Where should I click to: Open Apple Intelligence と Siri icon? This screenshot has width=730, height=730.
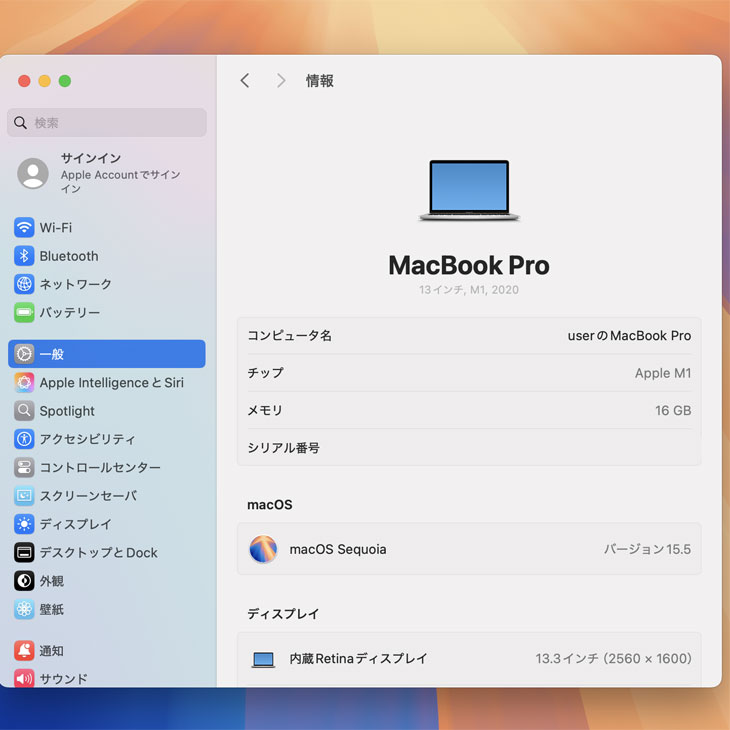click(x=24, y=383)
